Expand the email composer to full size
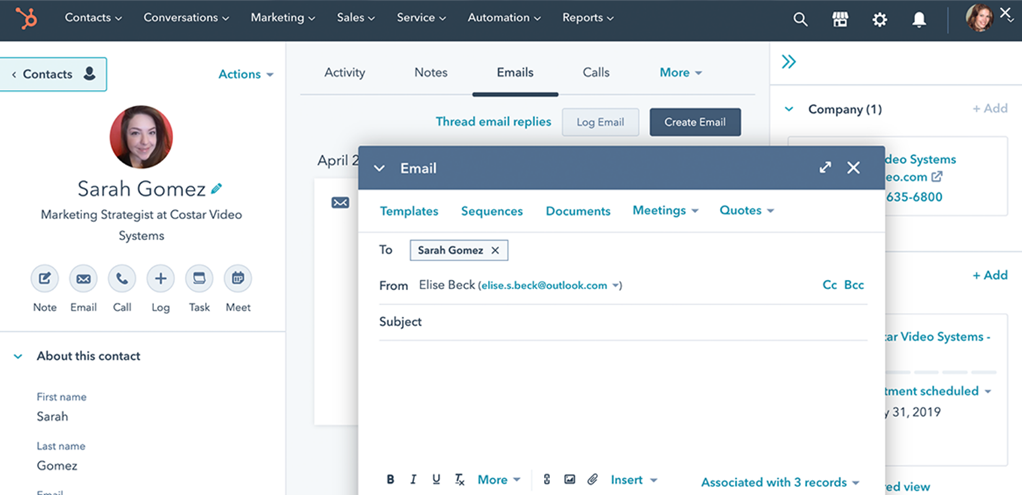The width and height of the screenshot is (1022, 495). pyautogui.click(x=825, y=168)
